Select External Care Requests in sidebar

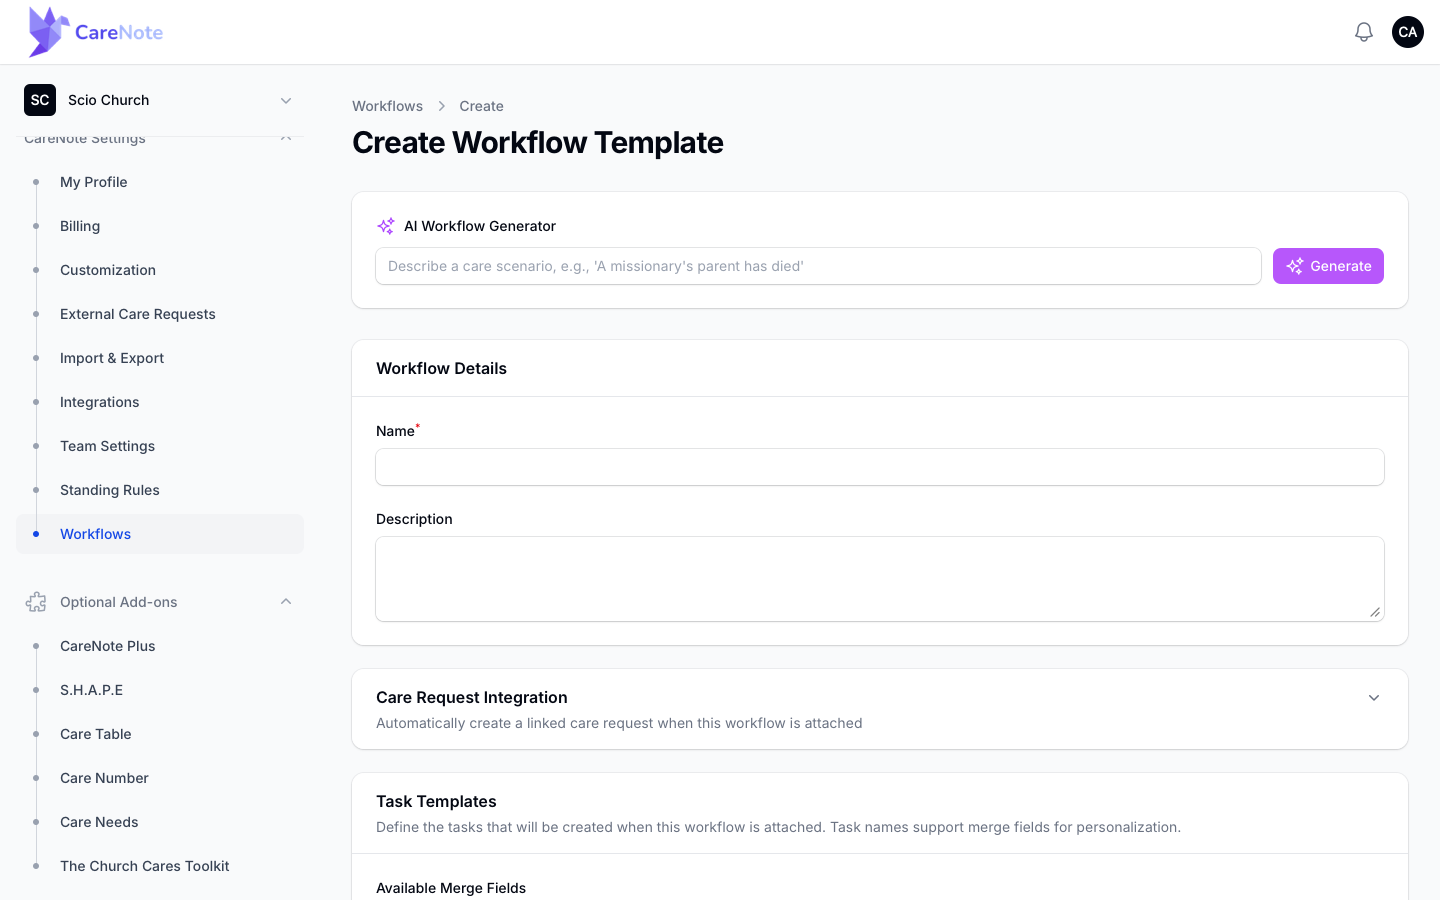[160, 314]
